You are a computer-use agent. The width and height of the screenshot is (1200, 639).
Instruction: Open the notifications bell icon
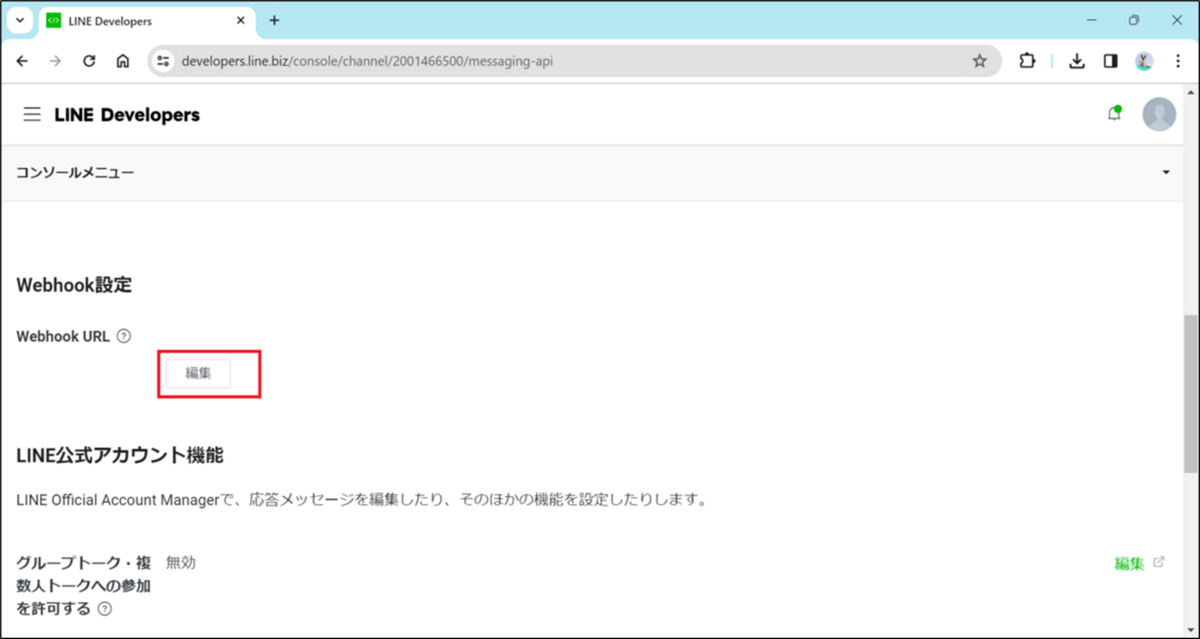(1114, 114)
